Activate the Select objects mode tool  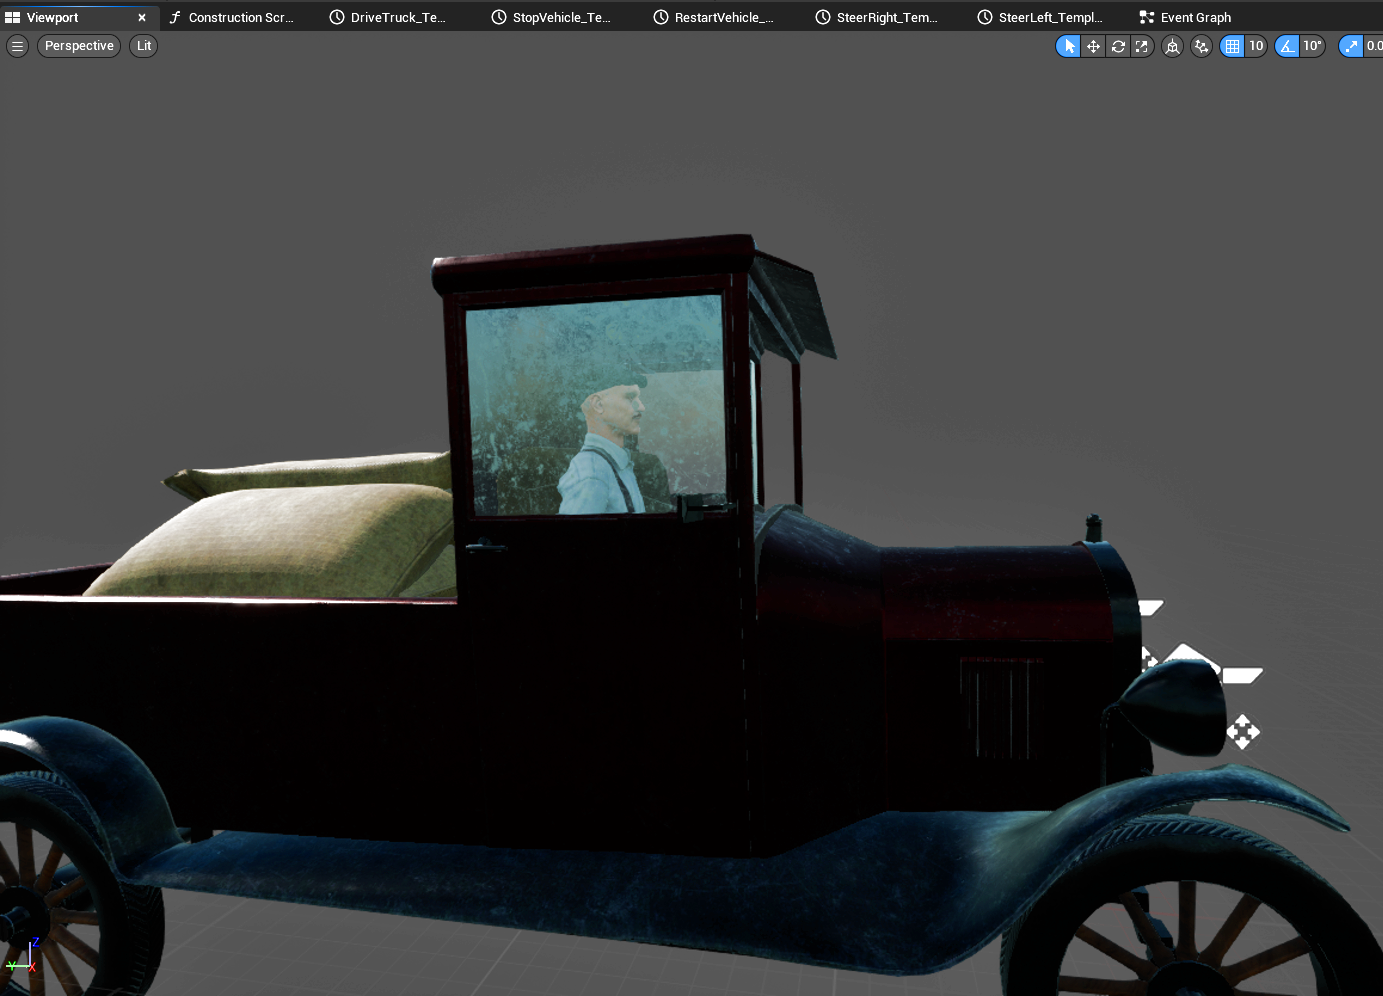coord(1069,46)
